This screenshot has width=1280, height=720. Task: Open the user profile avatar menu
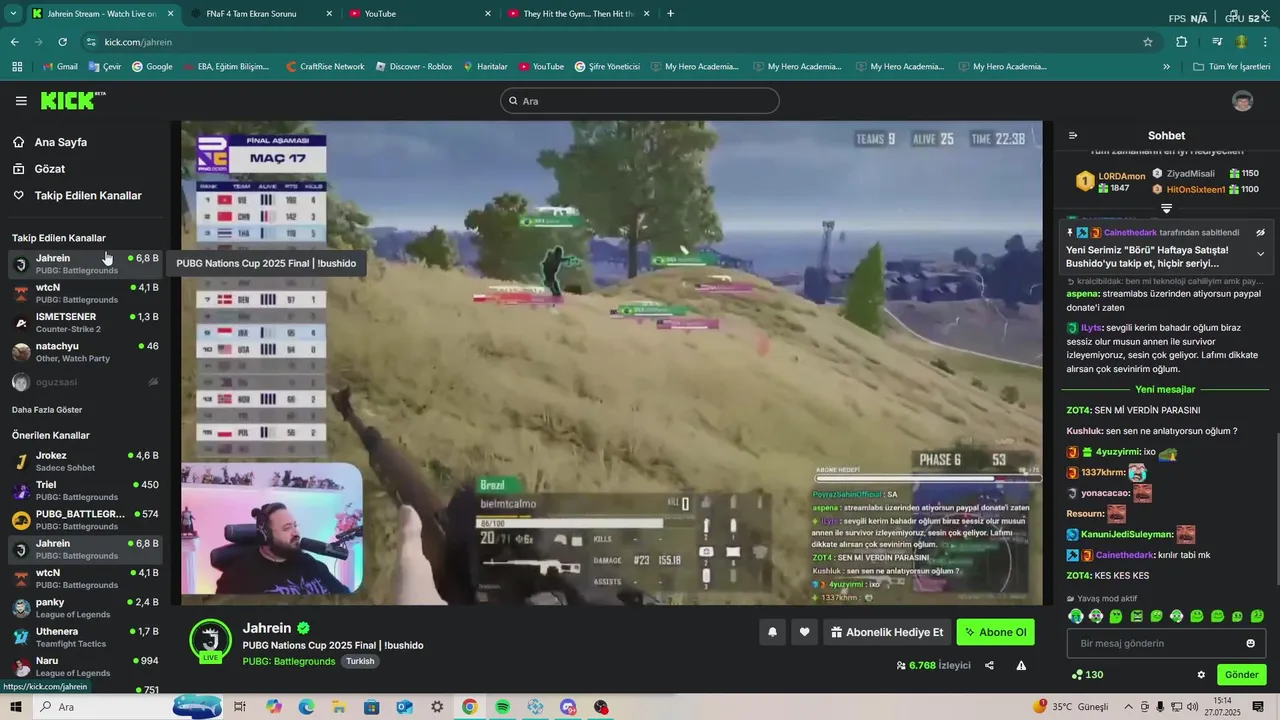[1242, 101]
